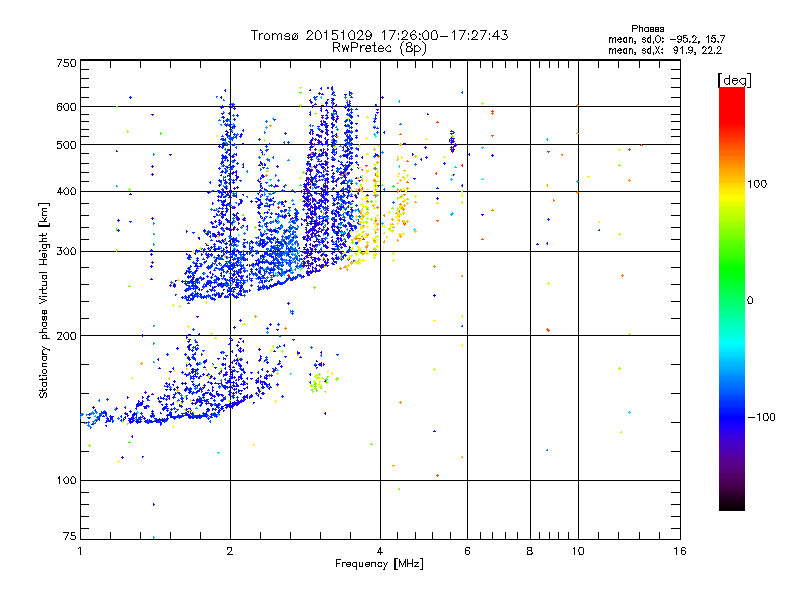Click the plot title "Tromsø 20151029 17:26:00-17:27:43"
The width and height of the screenshot is (800, 600).
(379, 35)
